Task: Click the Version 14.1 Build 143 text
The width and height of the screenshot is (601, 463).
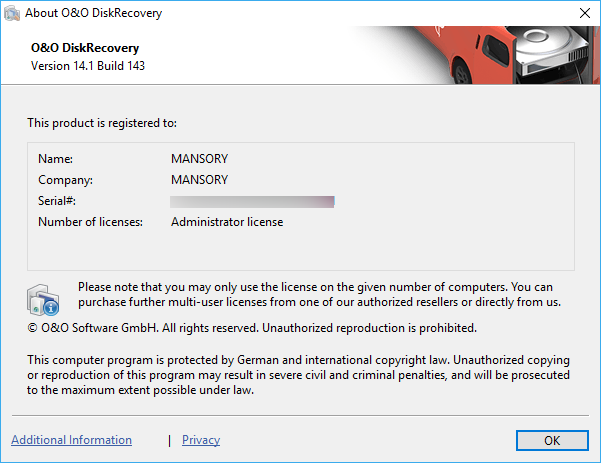Action: [x=88, y=66]
